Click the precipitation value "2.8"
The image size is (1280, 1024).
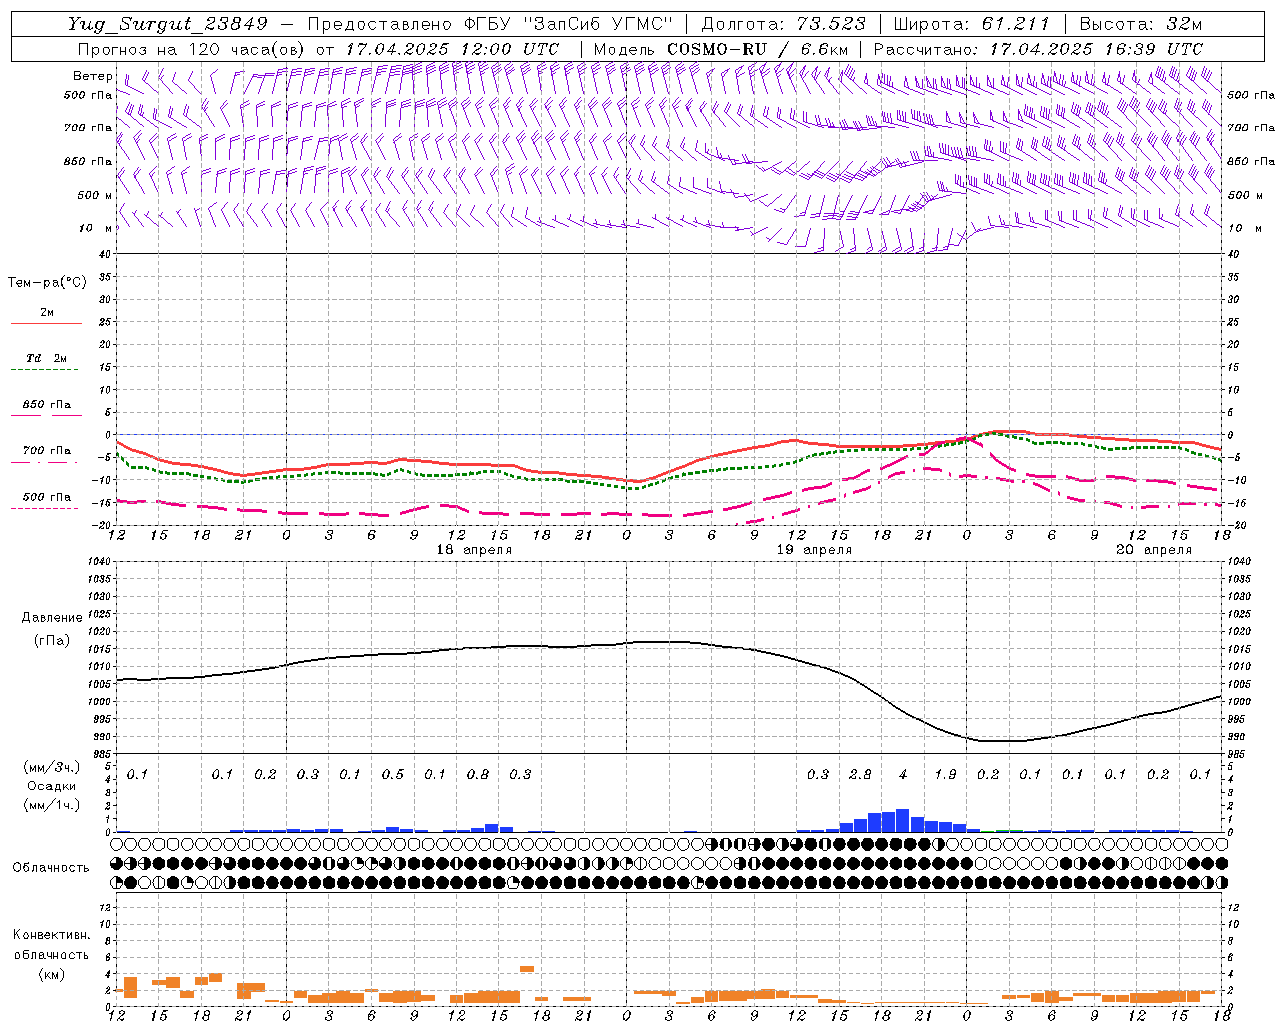[x=860, y=774]
